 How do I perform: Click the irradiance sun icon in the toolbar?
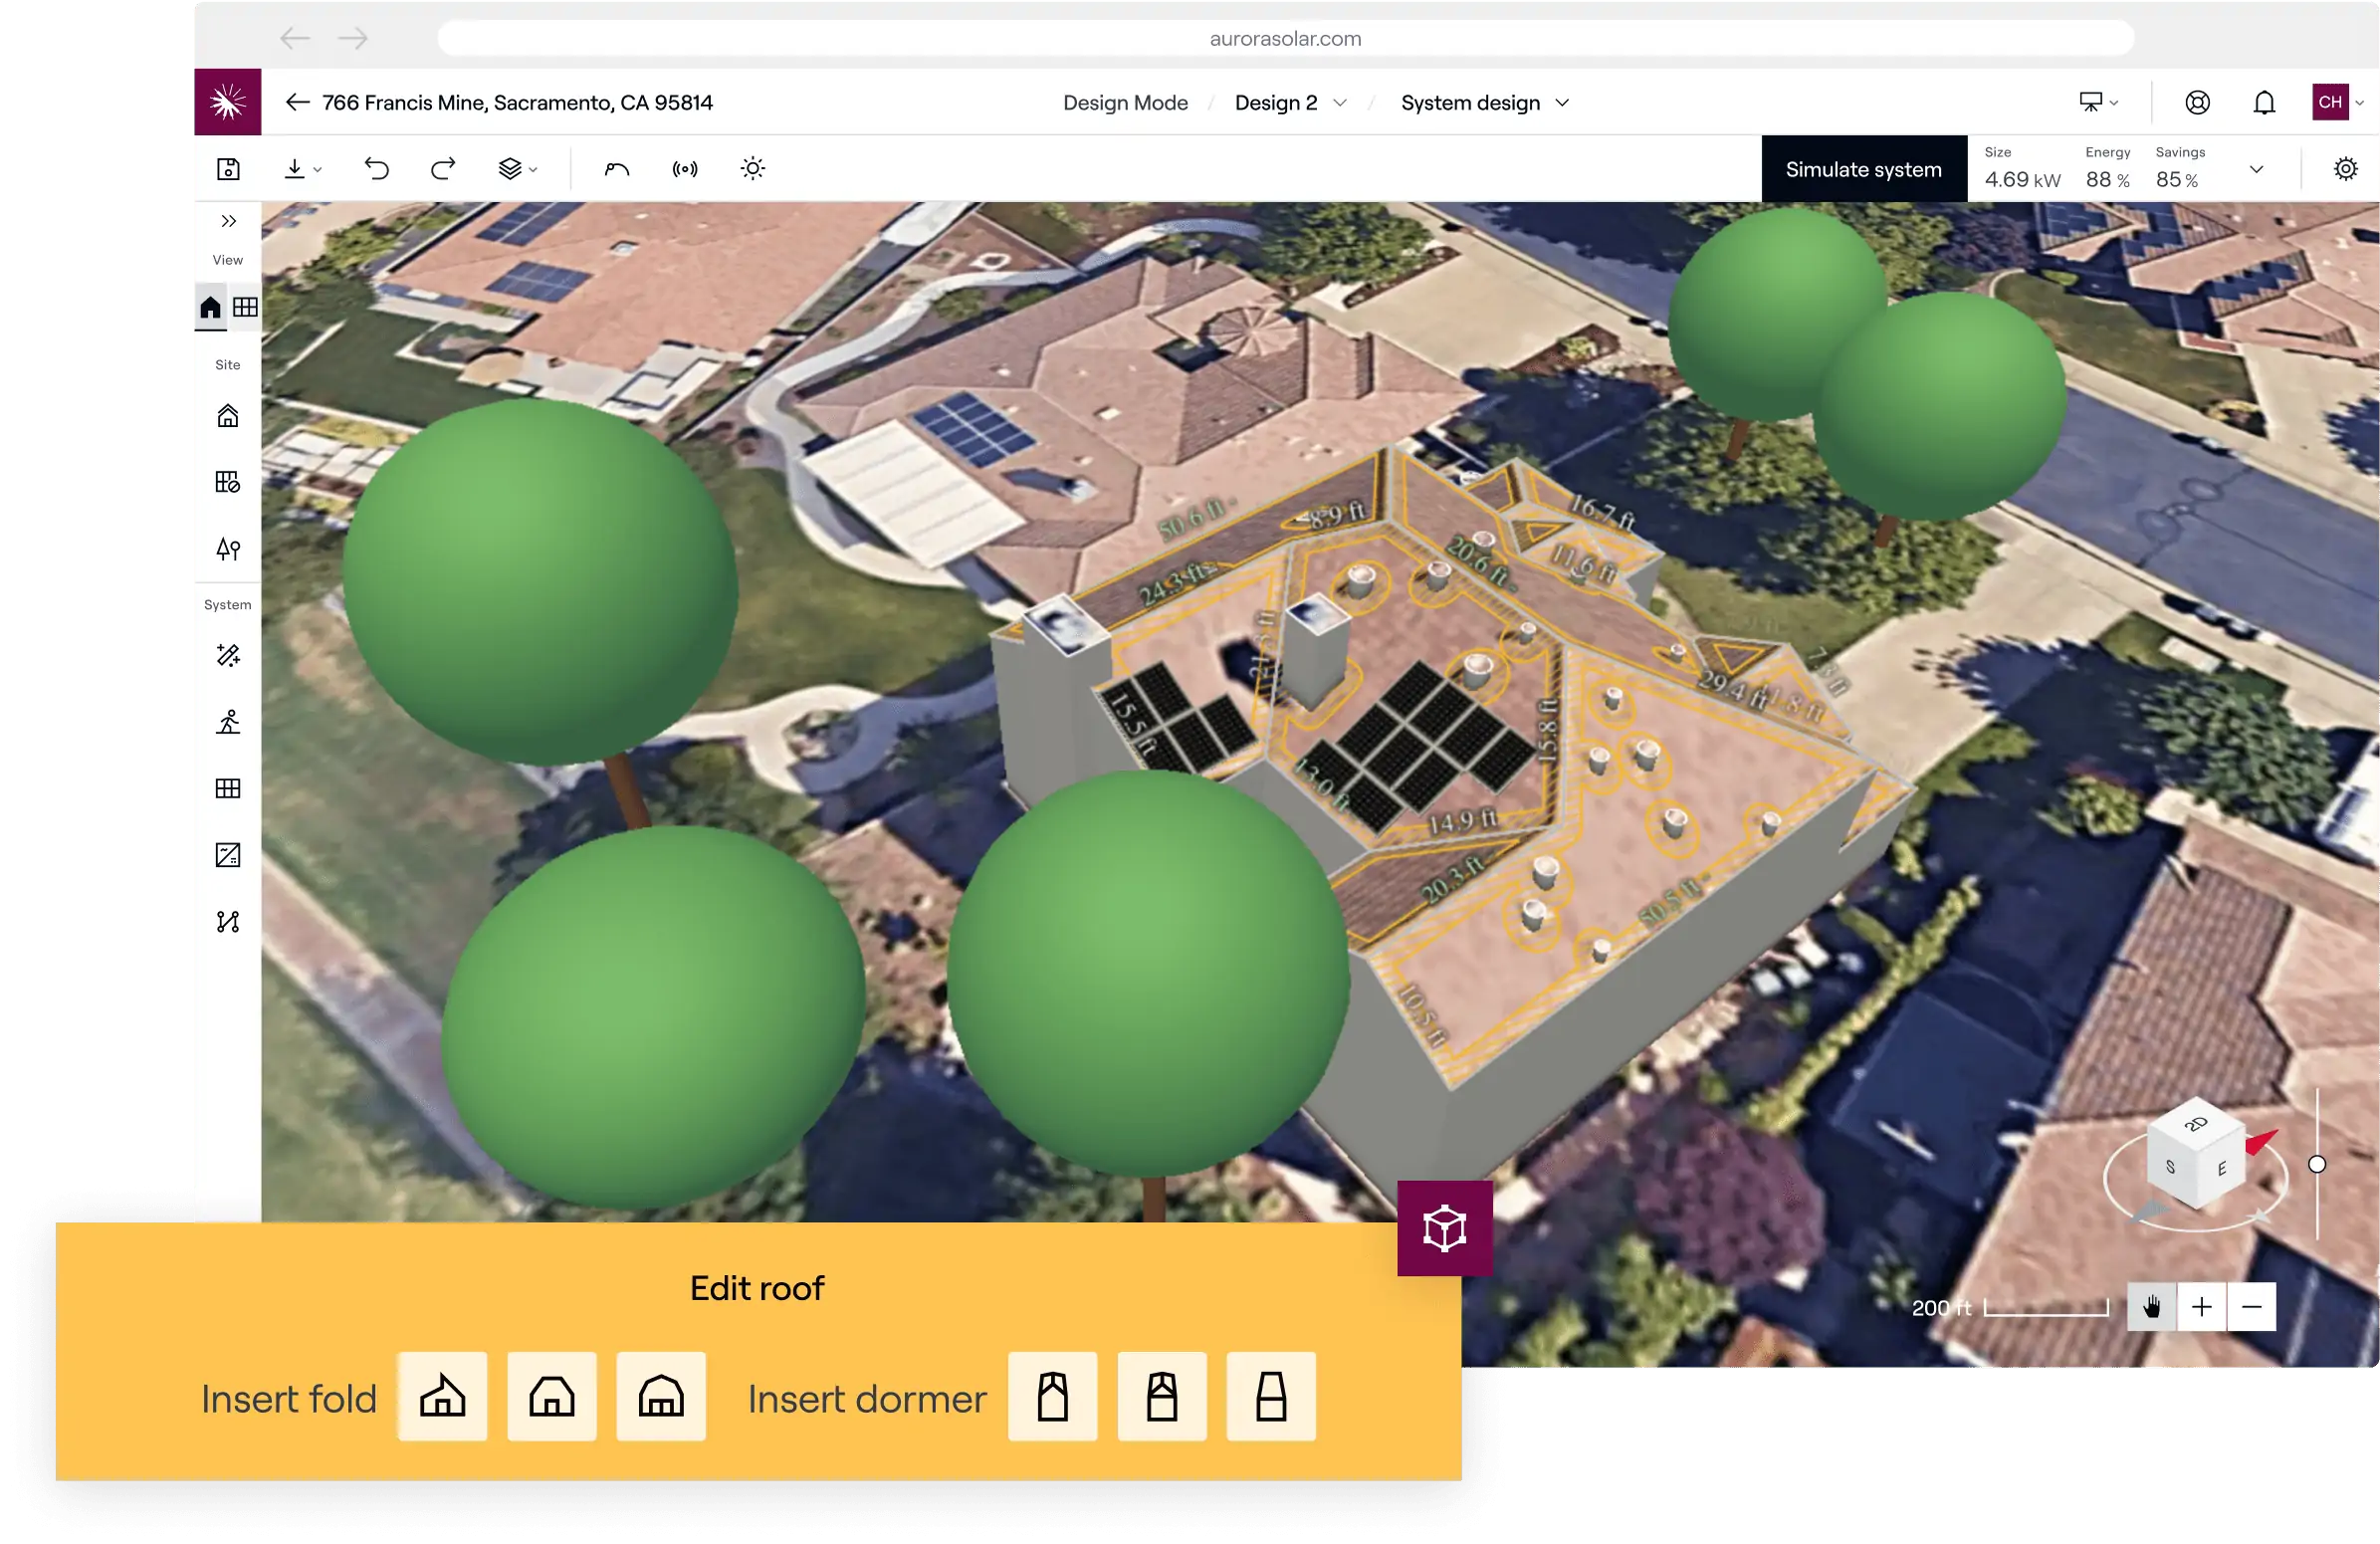[x=752, y=168]
